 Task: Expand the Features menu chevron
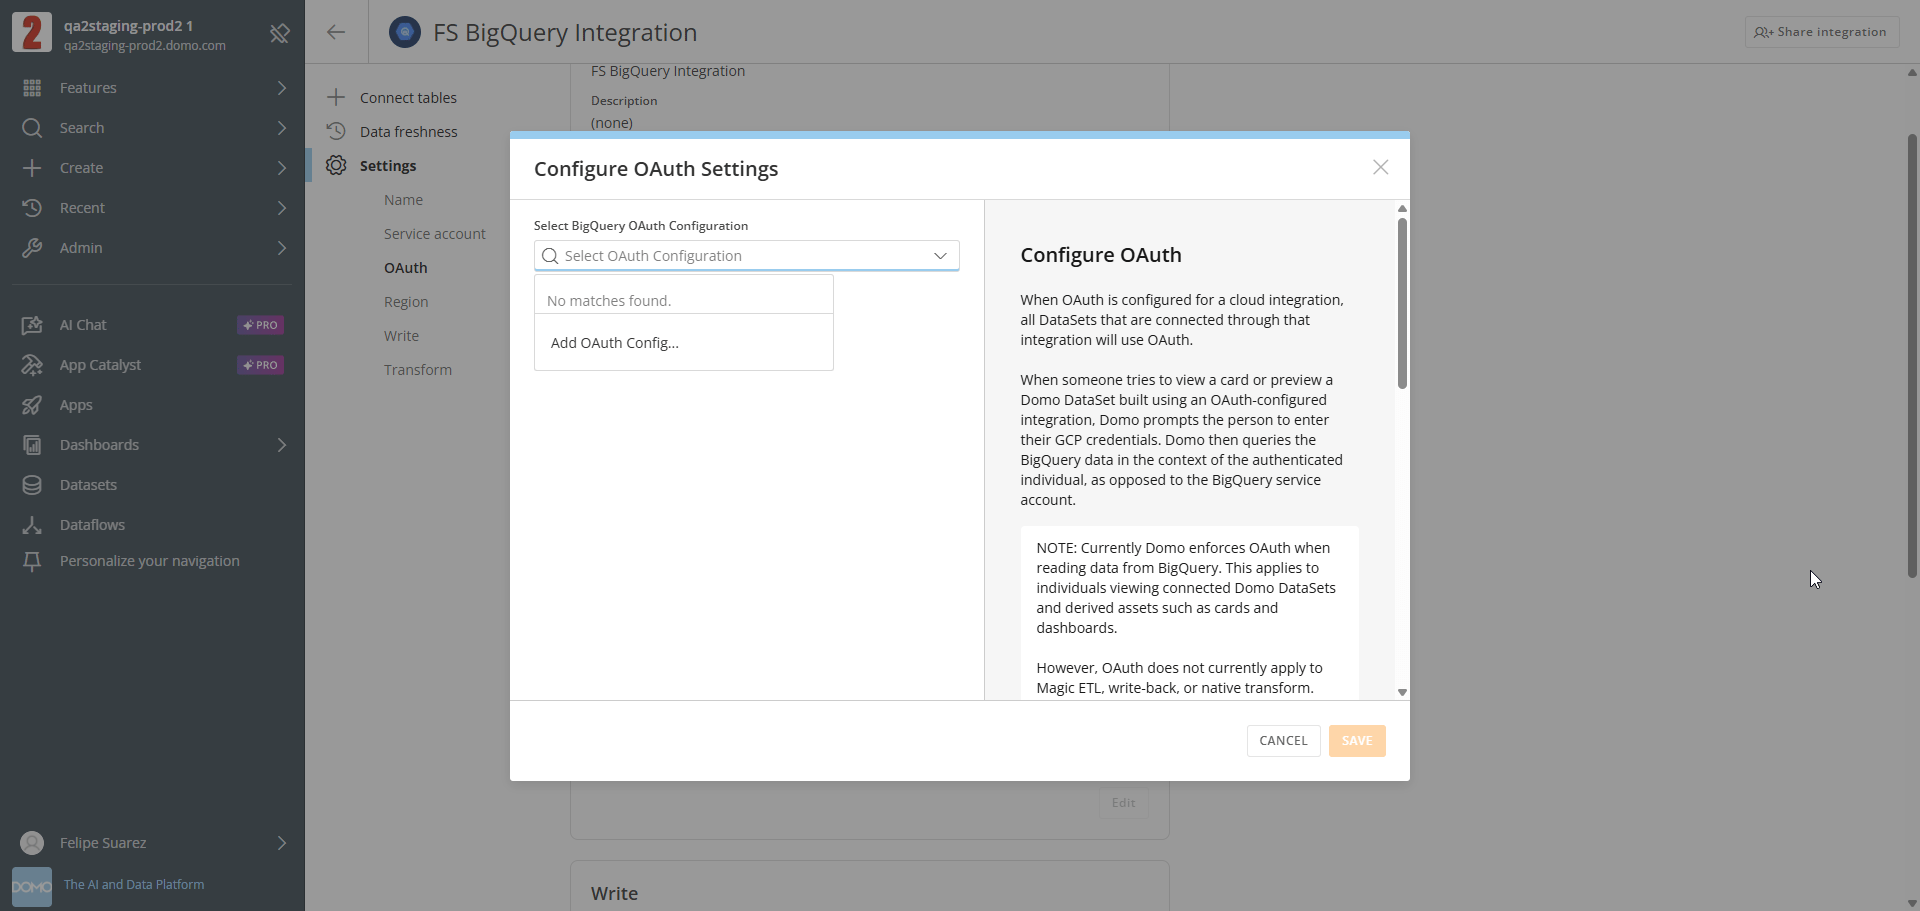[x=282, y=88]
